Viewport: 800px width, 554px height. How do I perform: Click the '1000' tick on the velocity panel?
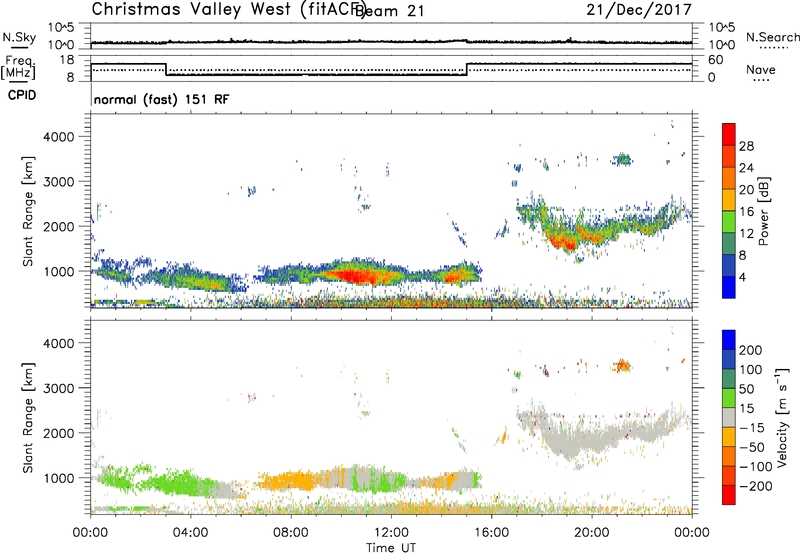(59, 478)
